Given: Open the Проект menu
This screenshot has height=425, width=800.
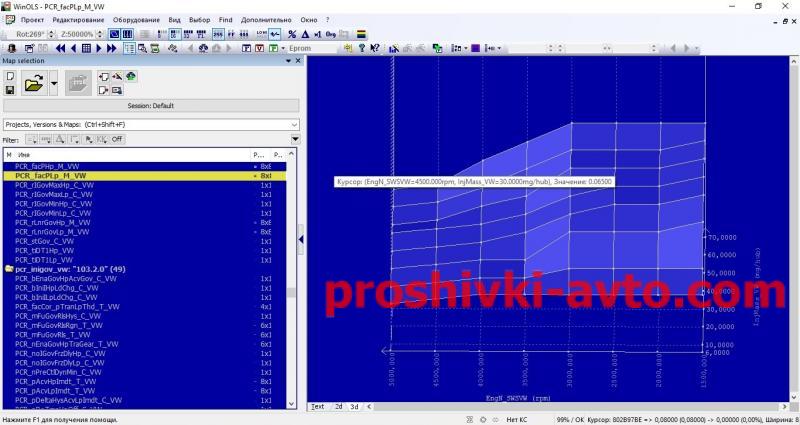Looking at the screenshot, I should click(32, 20).
